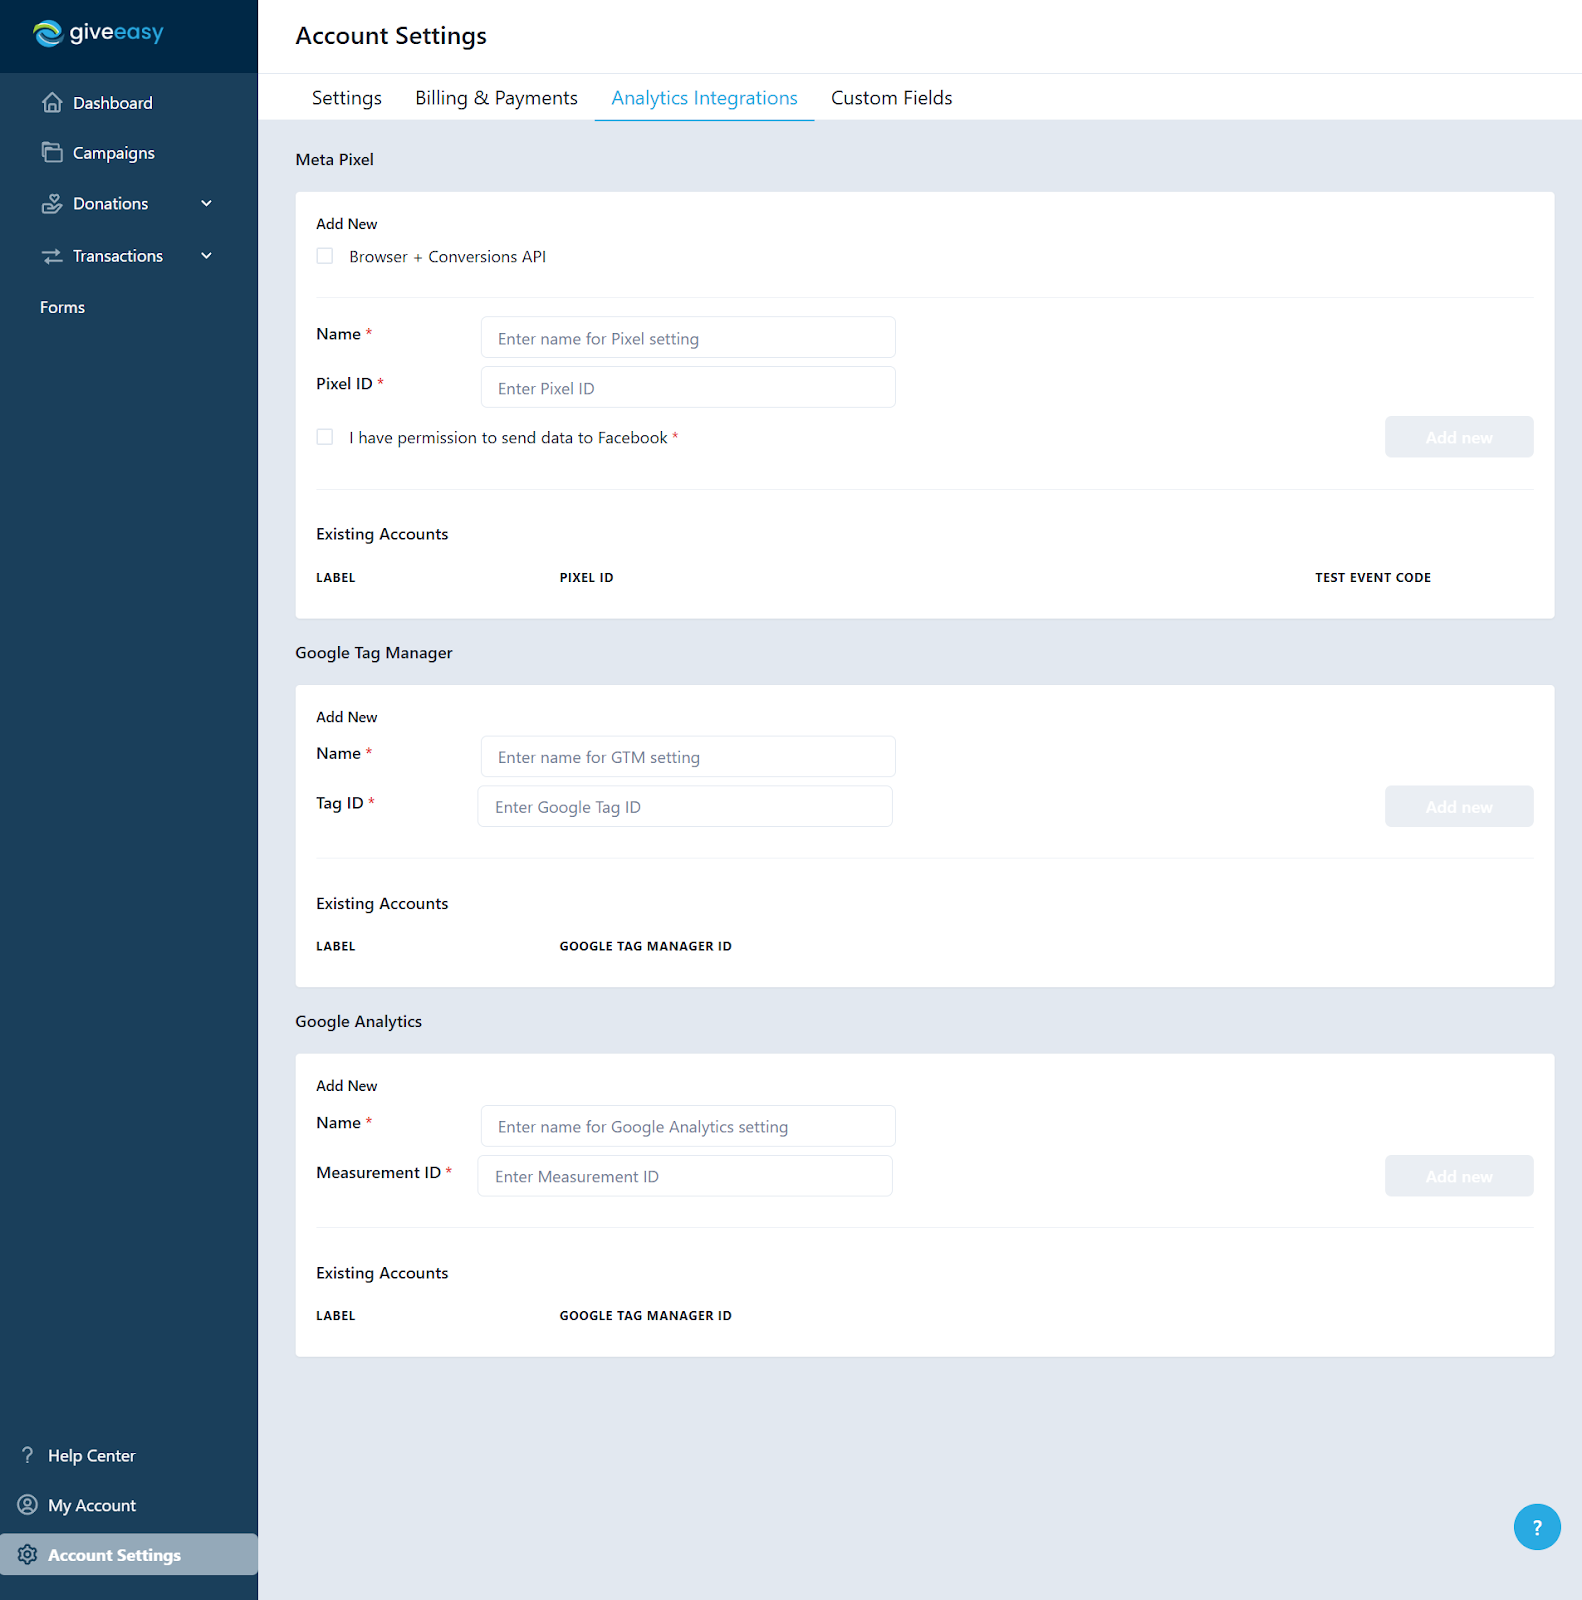Open the Billing & Payments tab

tap(496, 98)
